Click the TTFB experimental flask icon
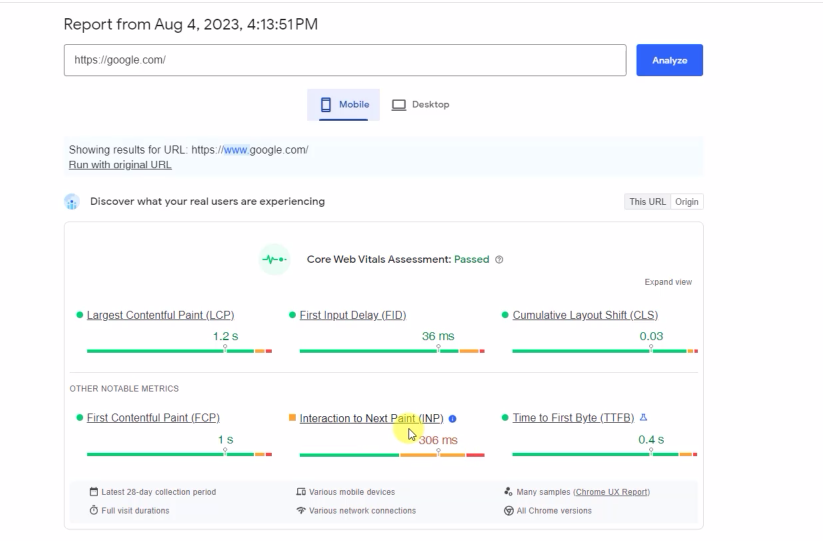Screen dimensions: 823x541 click(643, 418)
